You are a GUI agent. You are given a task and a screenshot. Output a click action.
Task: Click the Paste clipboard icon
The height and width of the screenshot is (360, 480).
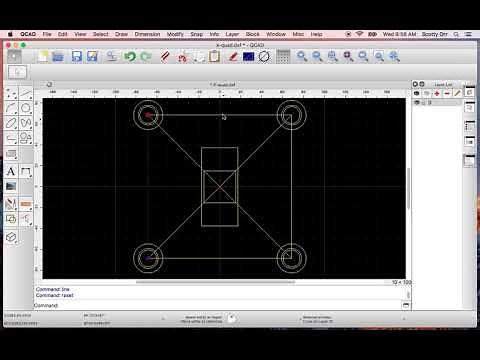click(x=214, y=56)
